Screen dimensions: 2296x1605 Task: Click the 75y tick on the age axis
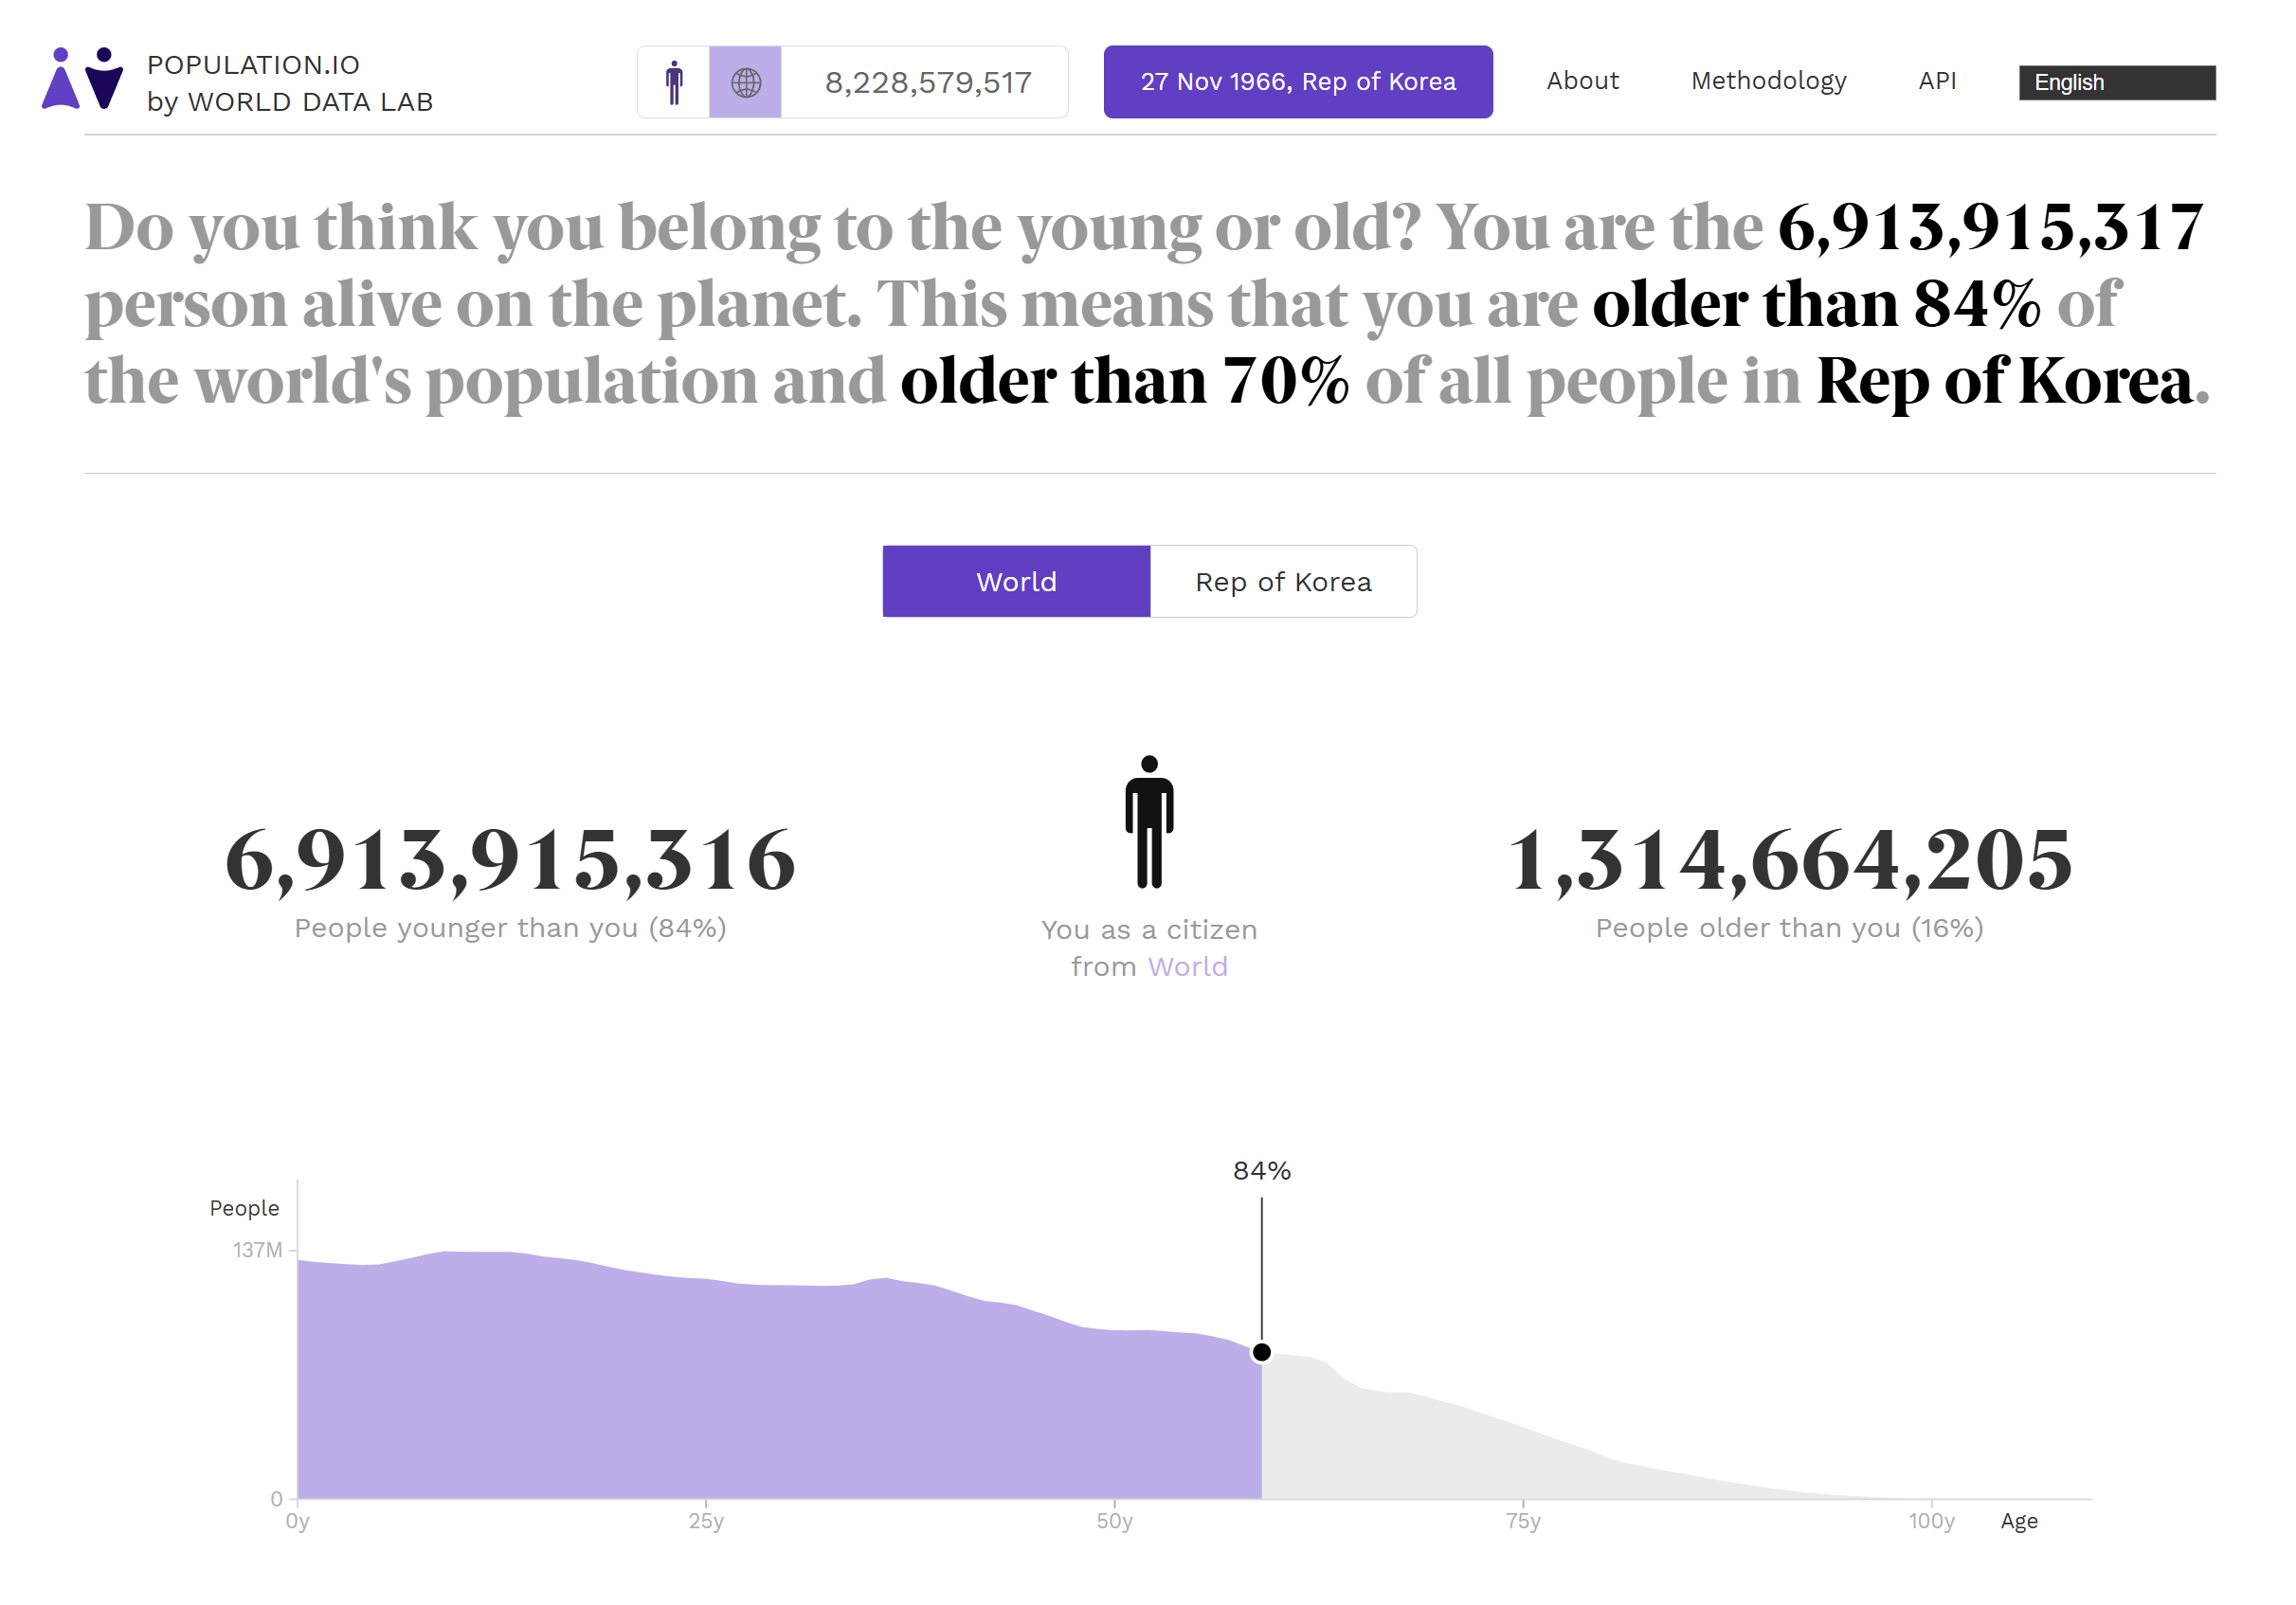click(x=1523, y=1520)
